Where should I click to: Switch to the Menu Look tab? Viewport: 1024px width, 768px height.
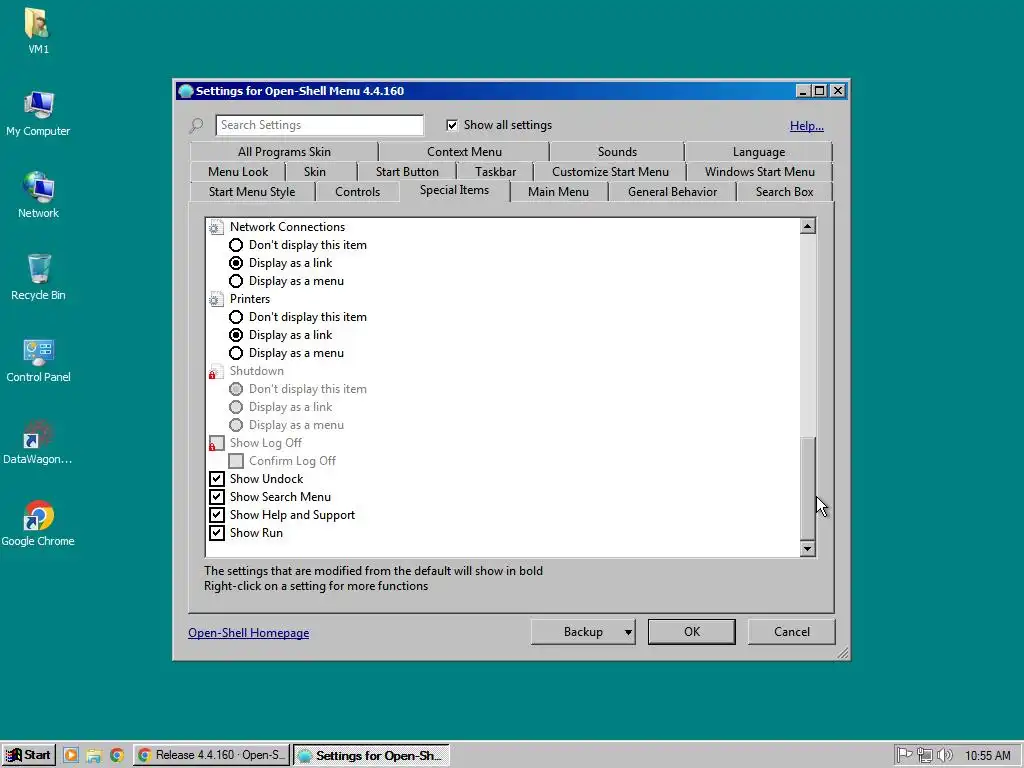[238, 172]
